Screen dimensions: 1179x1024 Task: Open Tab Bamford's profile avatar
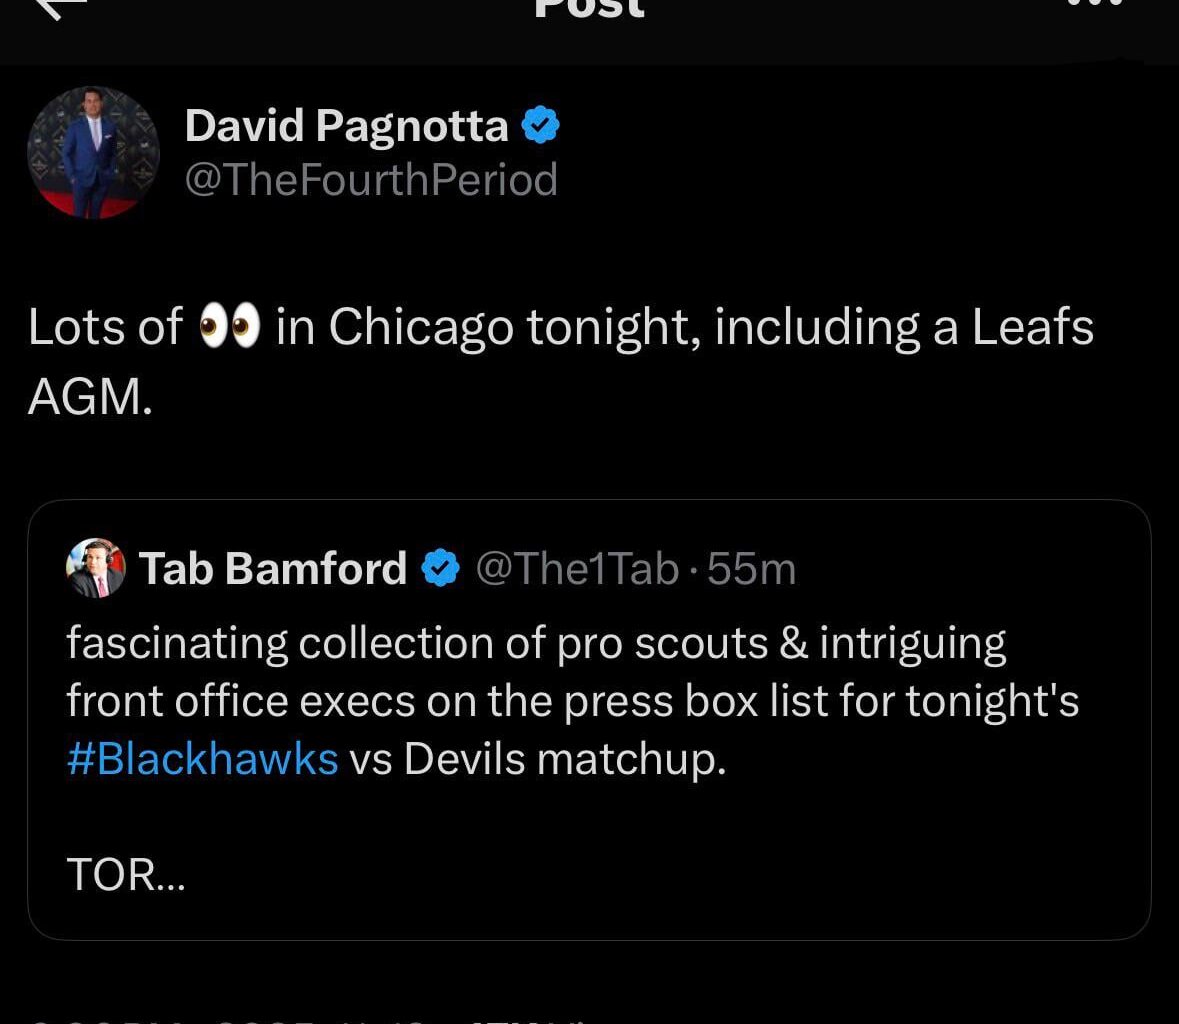(95, 568)
